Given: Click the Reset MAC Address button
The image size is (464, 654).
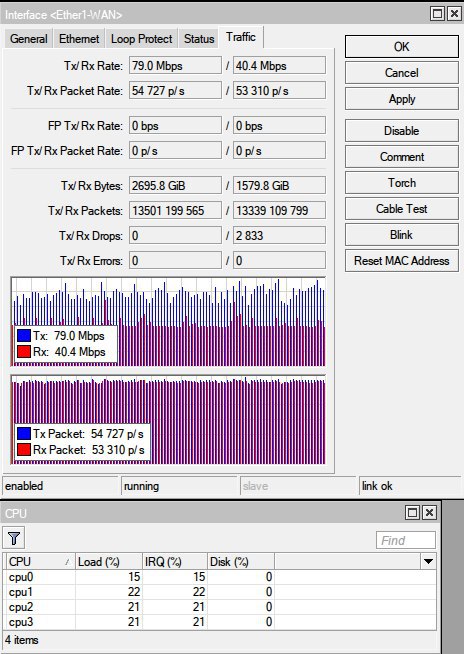Looking at the screenshot, I should (401, 261).
